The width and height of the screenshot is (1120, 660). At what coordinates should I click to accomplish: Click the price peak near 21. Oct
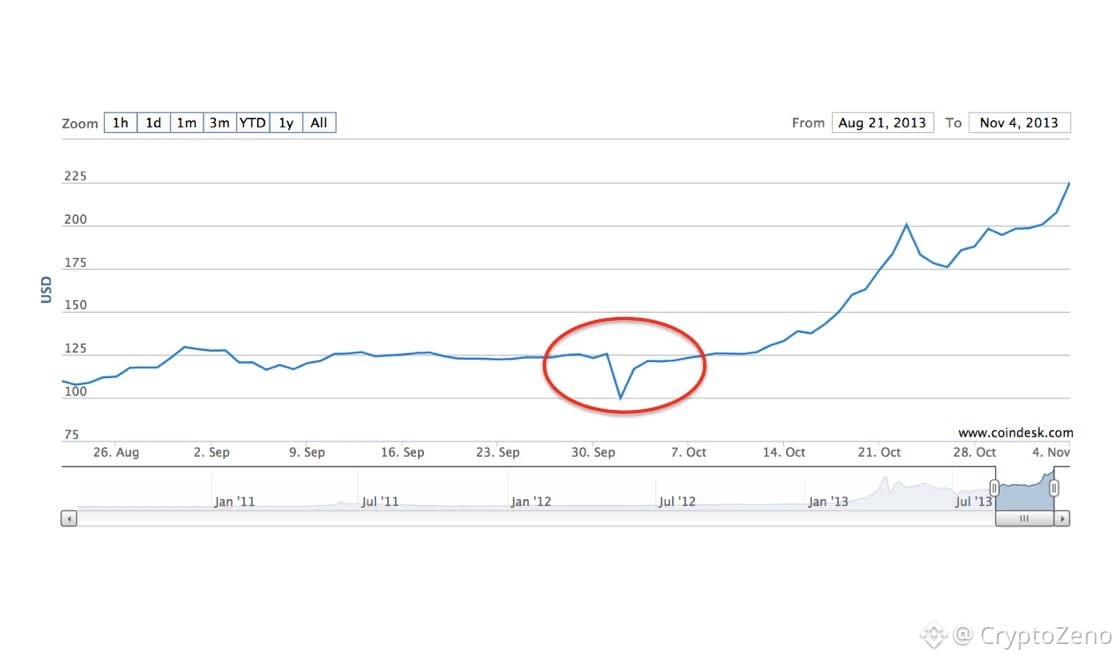tap(906, 225)
